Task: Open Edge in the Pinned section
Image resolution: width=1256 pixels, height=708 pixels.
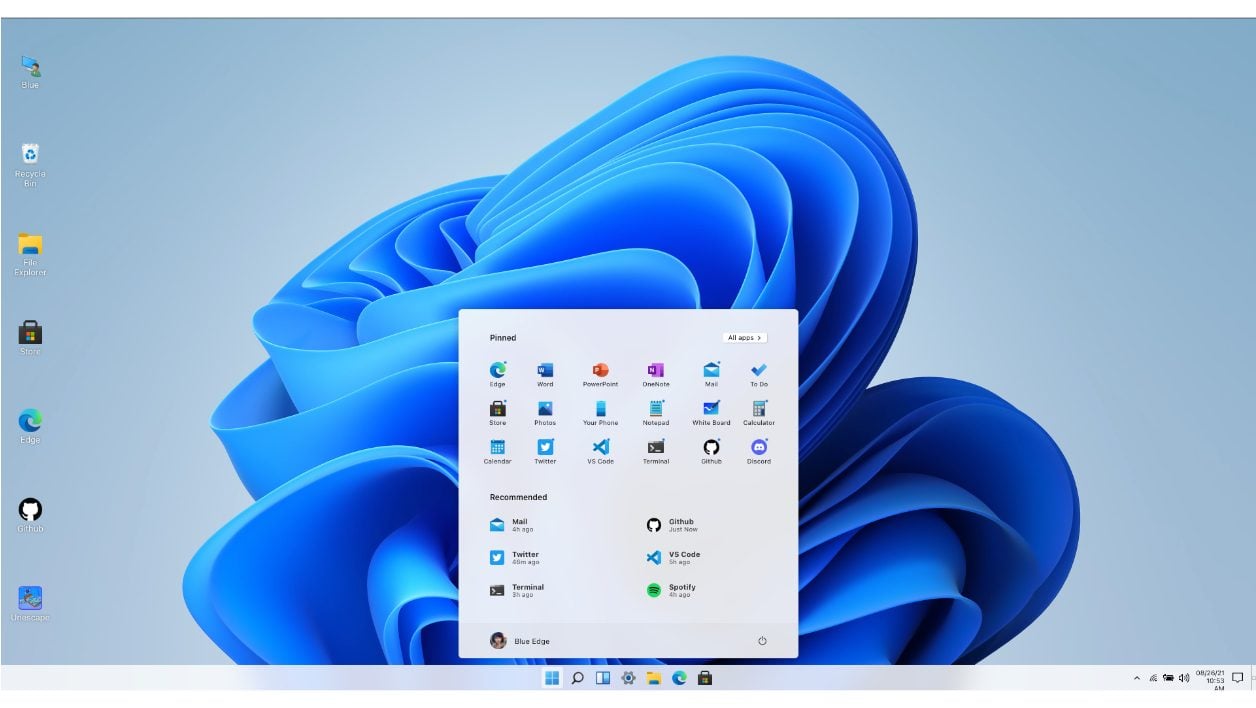Action: 497,374
